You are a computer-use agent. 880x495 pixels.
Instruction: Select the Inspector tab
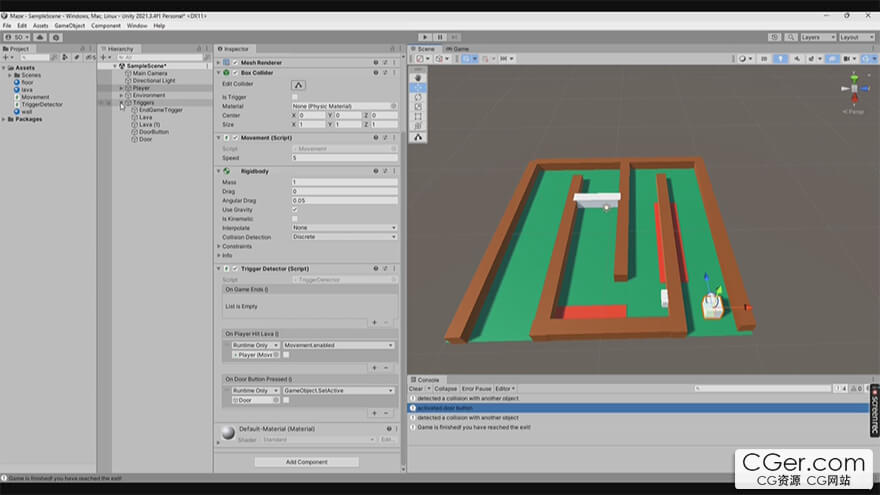click(233, 49)
